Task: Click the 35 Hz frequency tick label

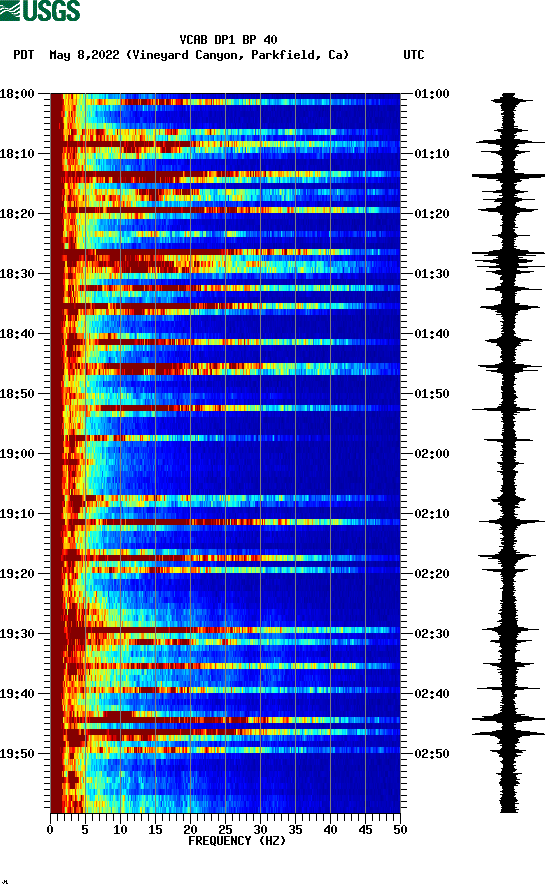Action: pos(295,830)
